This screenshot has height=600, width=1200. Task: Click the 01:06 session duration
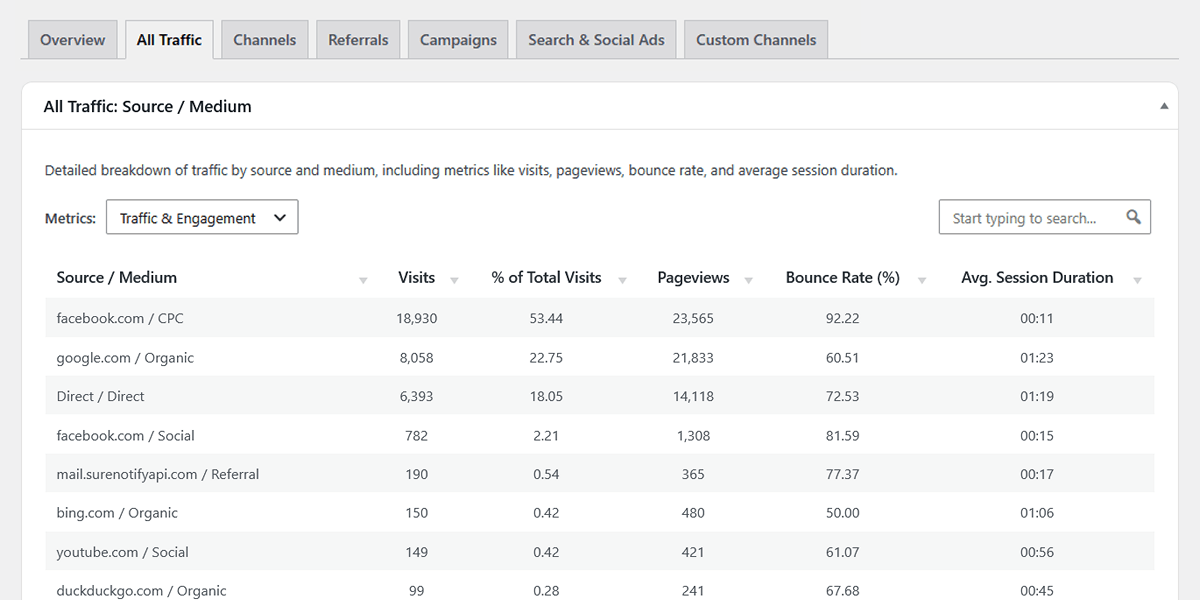click(1037, 513)
